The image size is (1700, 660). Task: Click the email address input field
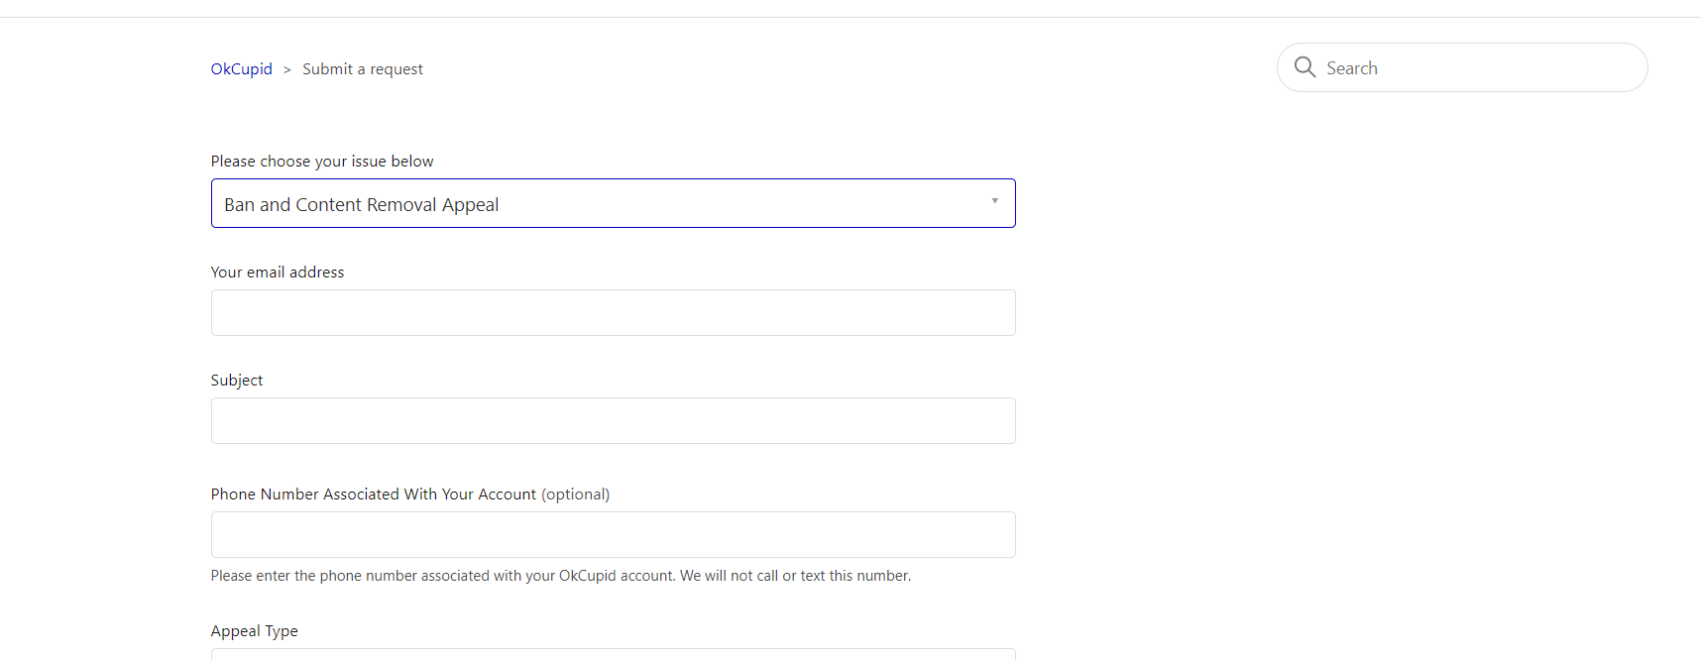click(613, 312)
